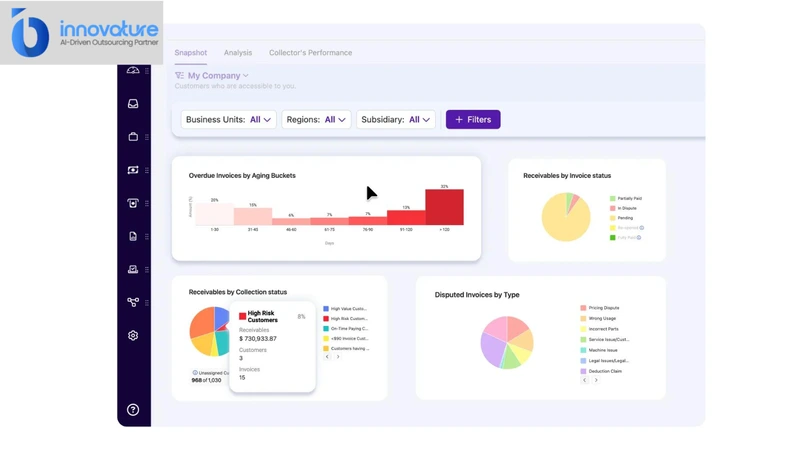This screenshot has width=800, height=450.
Task: Open the dashboard gauge icon in sidebar
Action: [133, 70]
